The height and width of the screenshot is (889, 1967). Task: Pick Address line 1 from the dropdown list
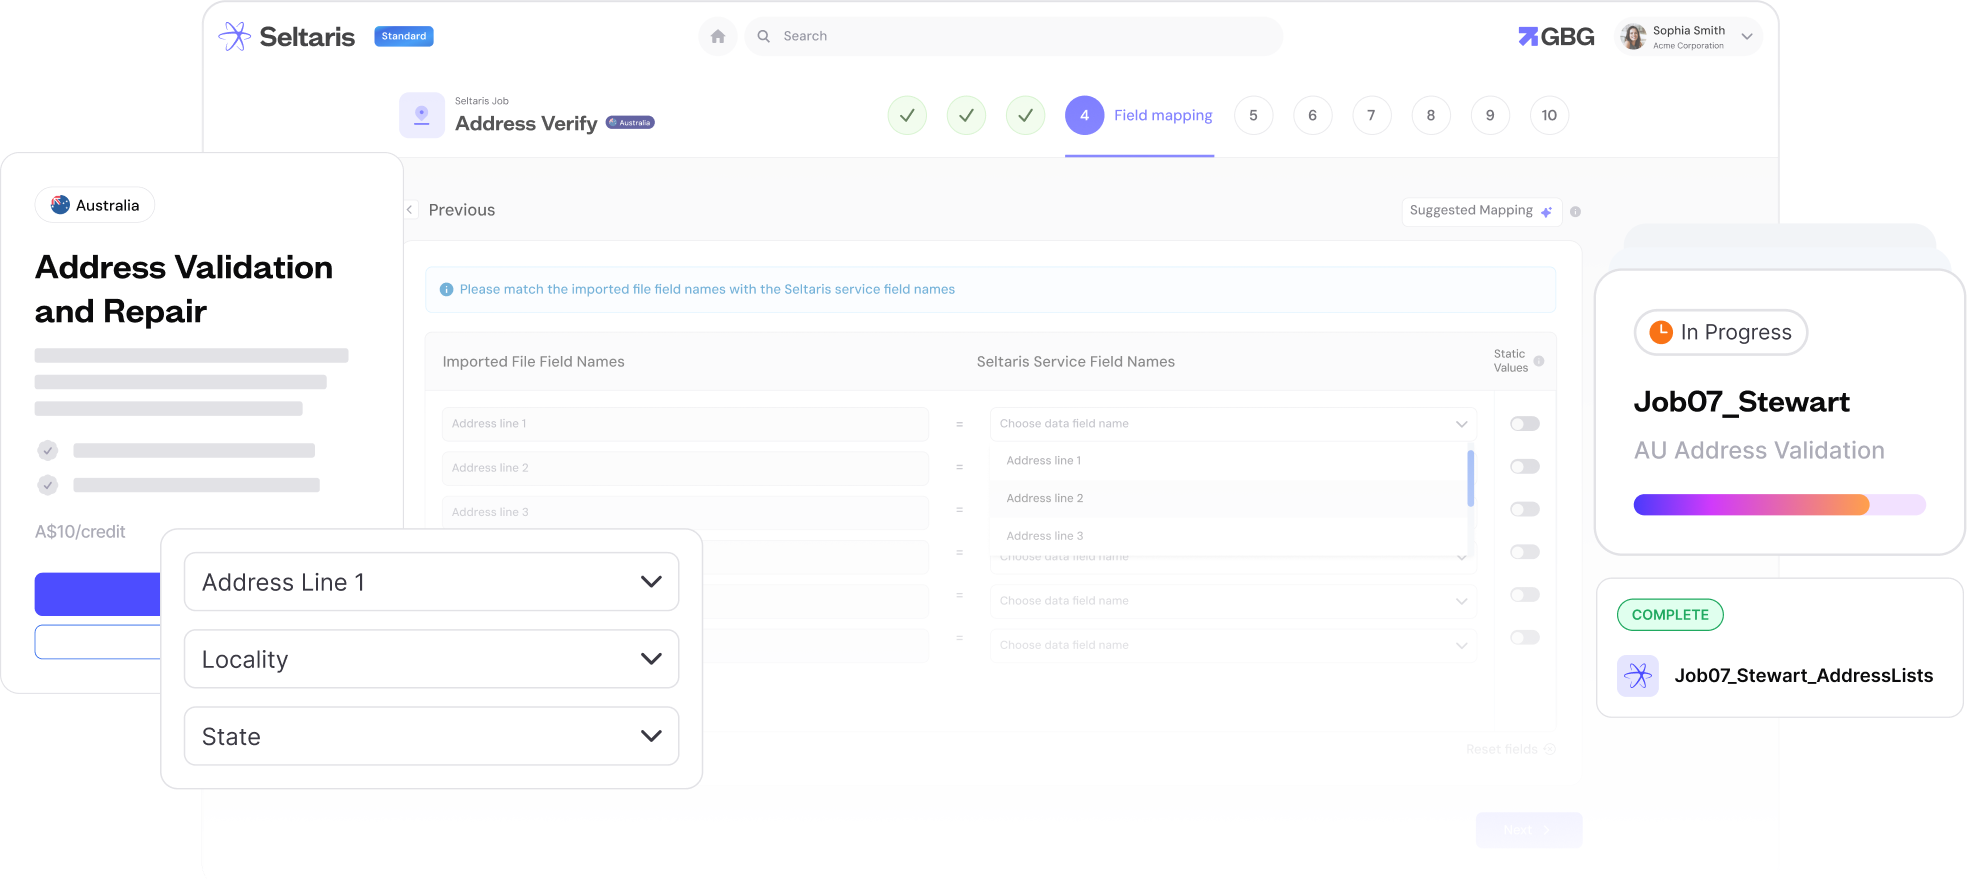[1227, 461]
